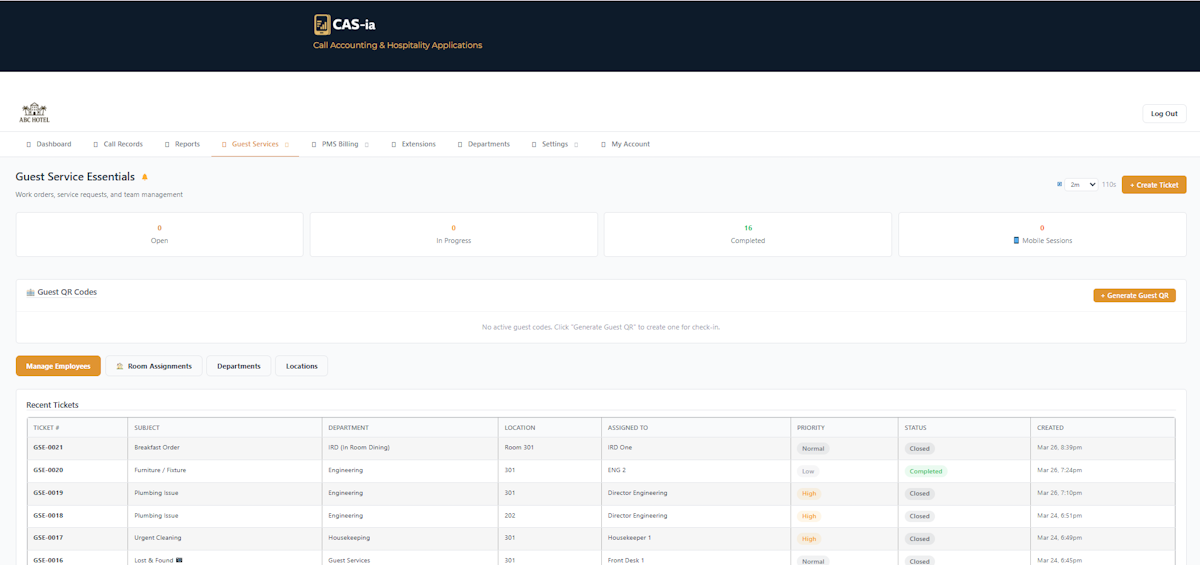The height and width of the screenshot is (565, 1200).
Task: Open ticket GSE-0021
Action: [x=48, y=447]
